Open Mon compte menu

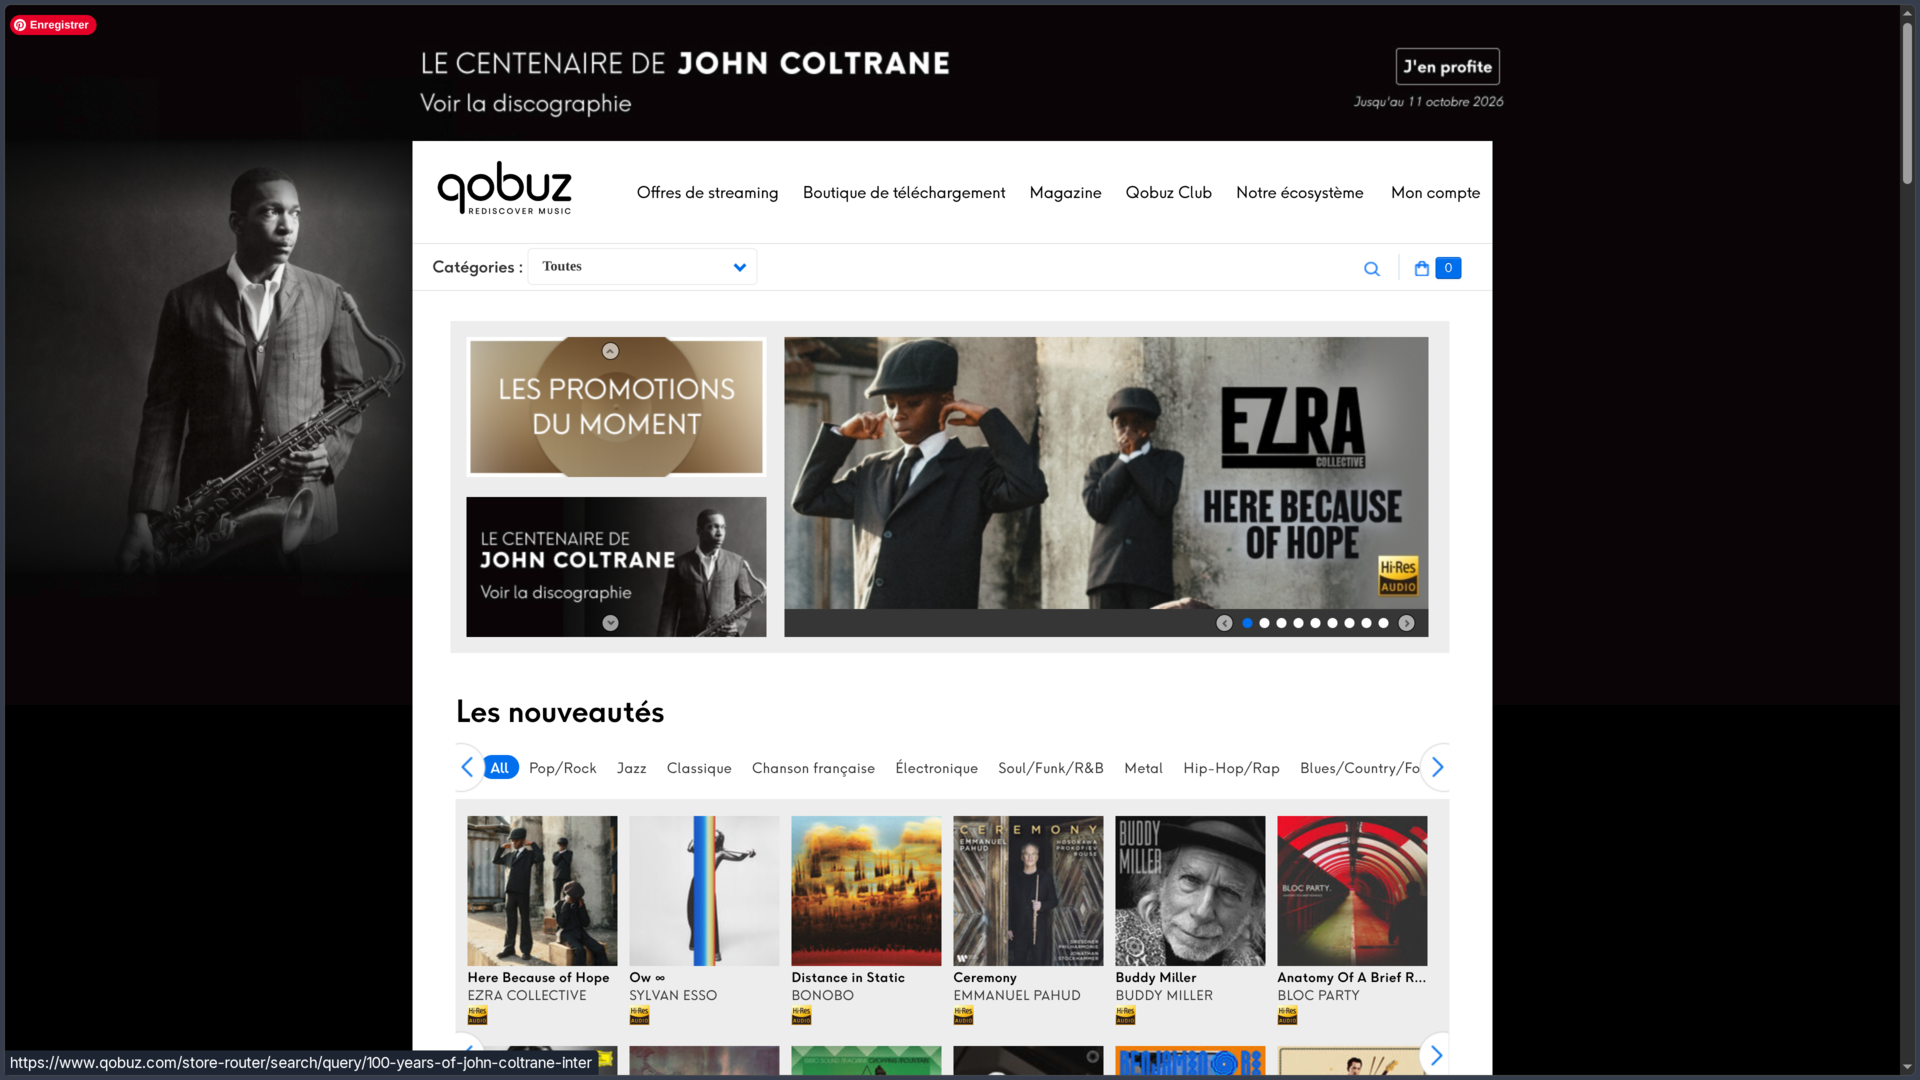[x=1435, y=193]
